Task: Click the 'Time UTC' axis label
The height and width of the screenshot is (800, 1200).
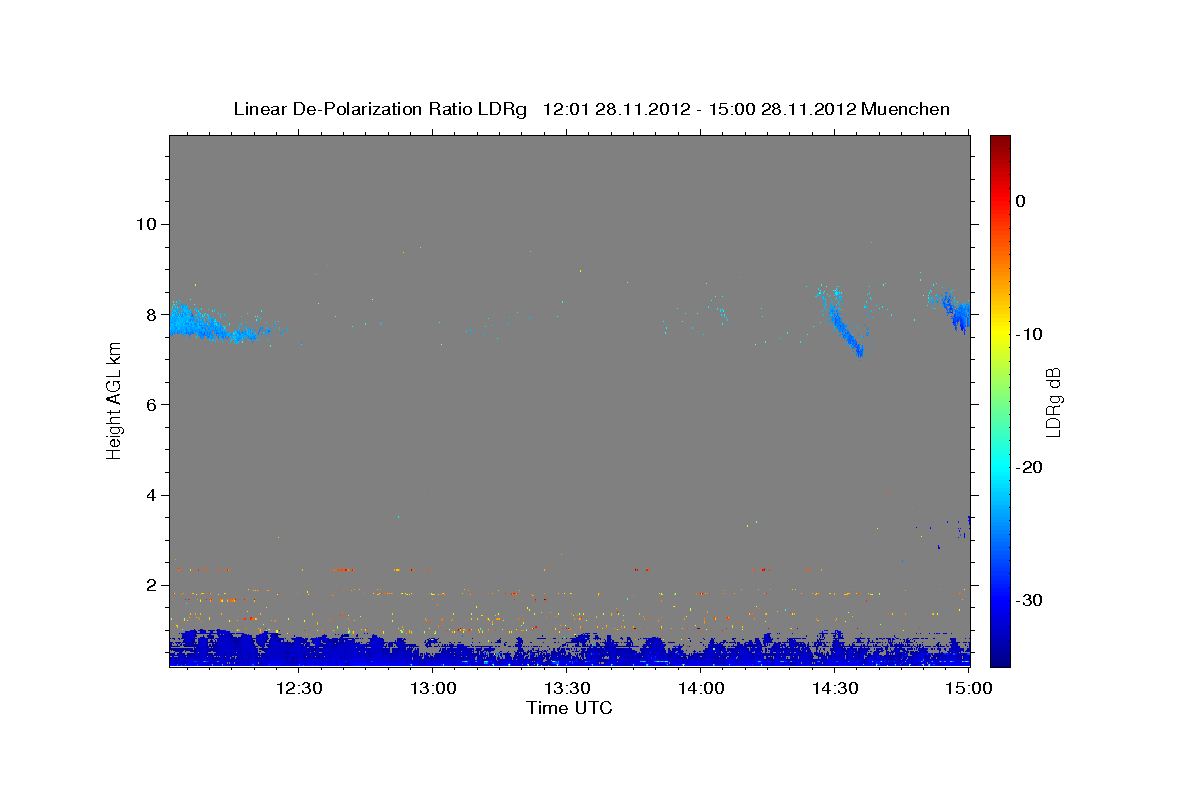Action: [569, 708]
